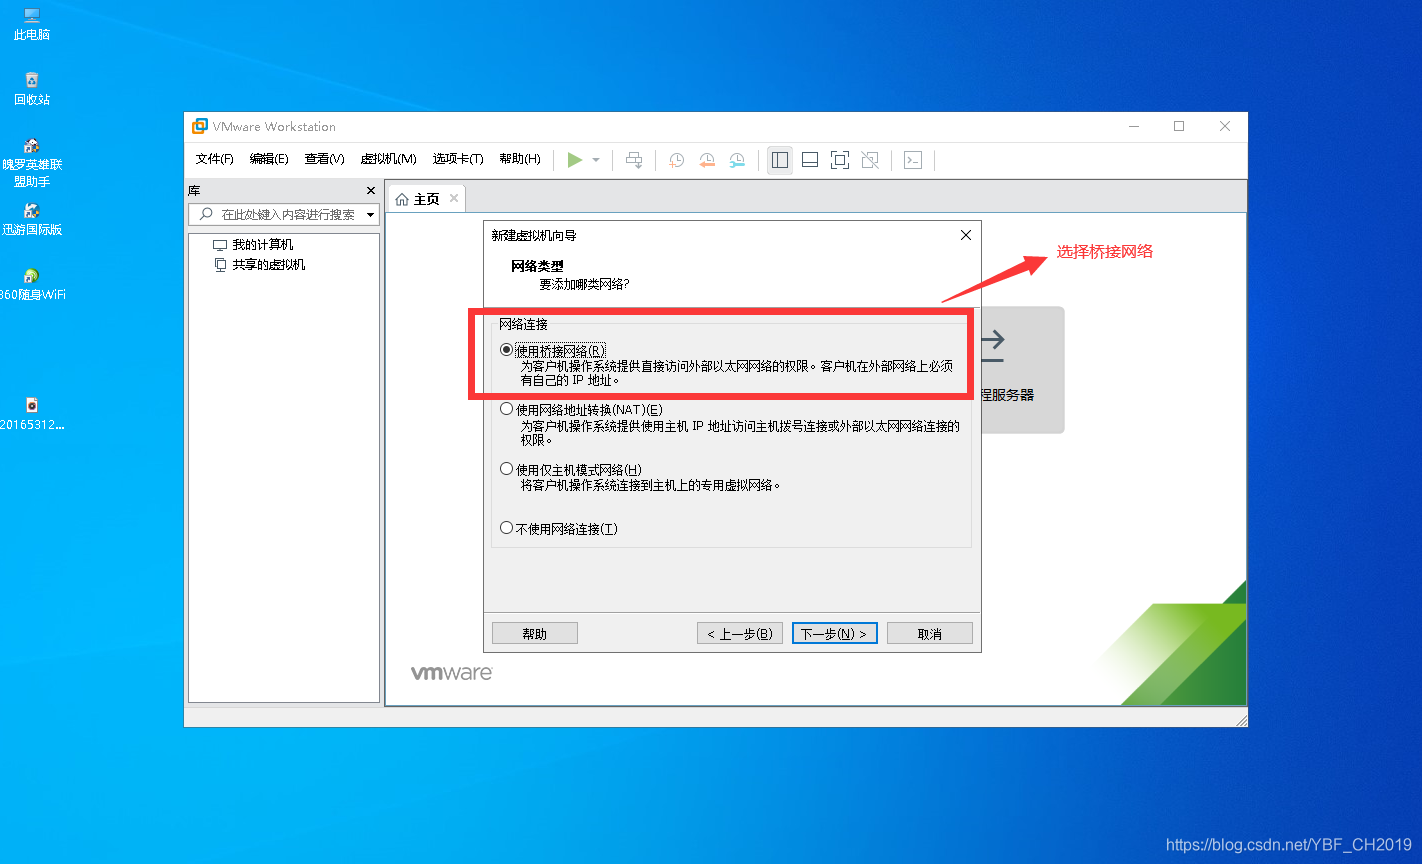
Task: Open the library search dropdown arrow
Action: click(370, 215)
